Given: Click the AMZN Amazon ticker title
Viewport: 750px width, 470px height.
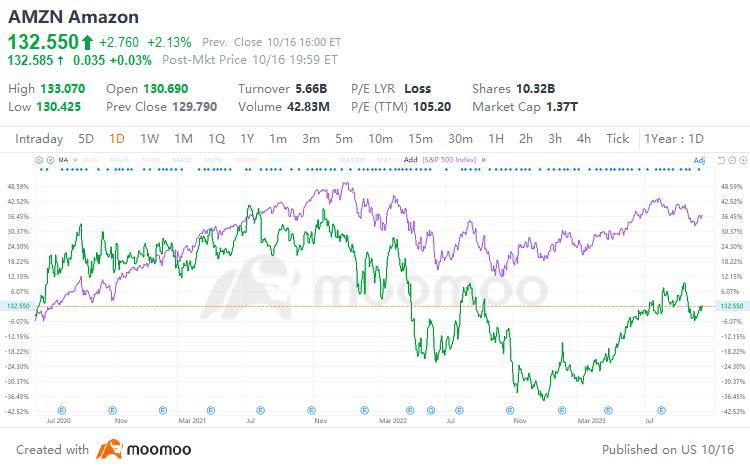Looking at the screenshot, I should [73, 18].
